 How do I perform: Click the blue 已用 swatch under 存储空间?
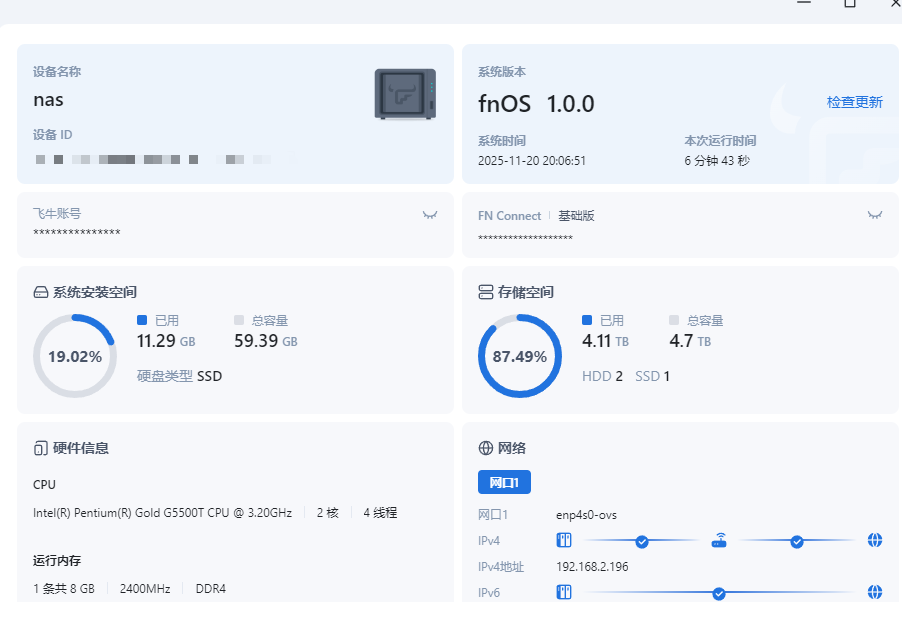(587, 320)
